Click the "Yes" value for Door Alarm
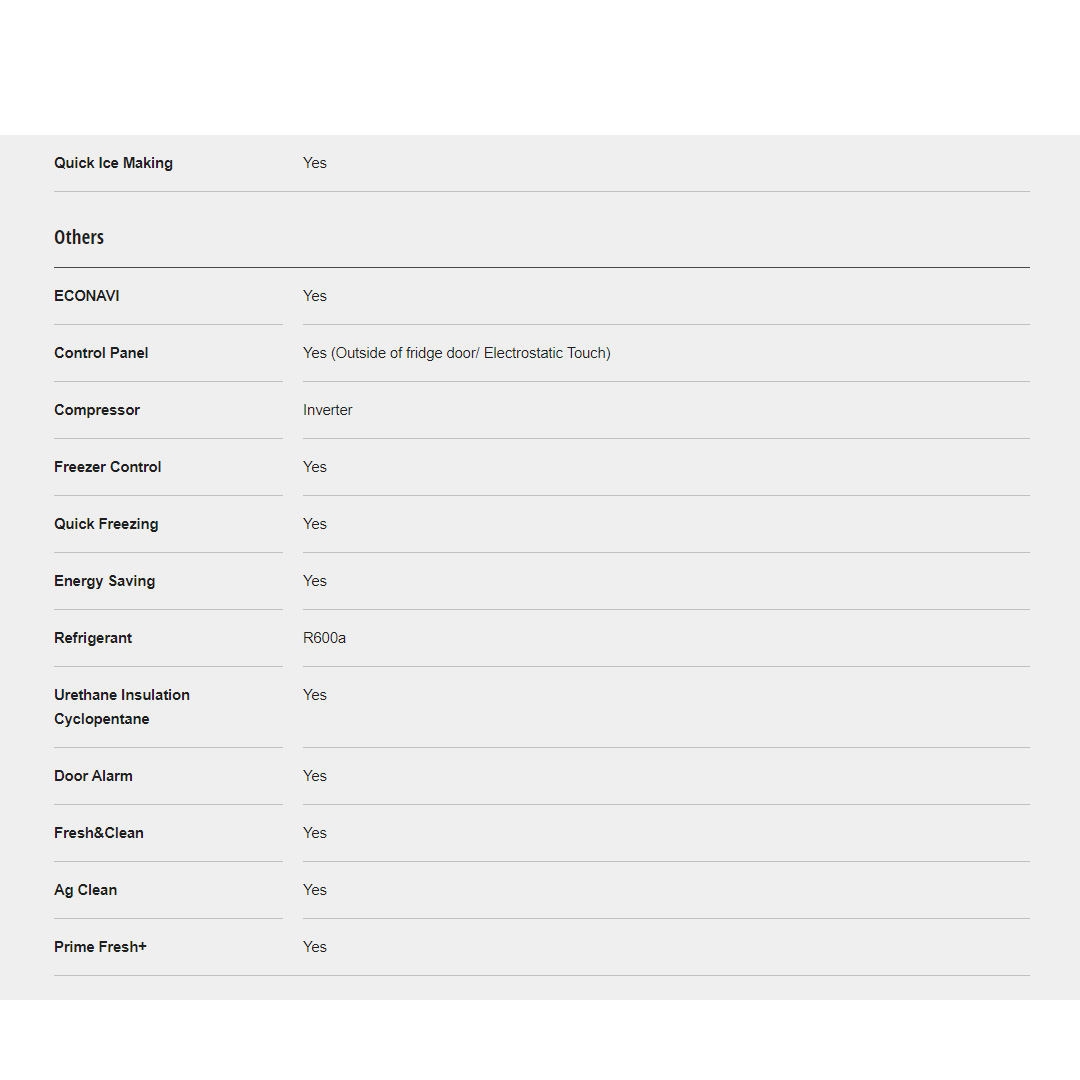The width and height of the screenshot is (1080, 1080). 315,776
